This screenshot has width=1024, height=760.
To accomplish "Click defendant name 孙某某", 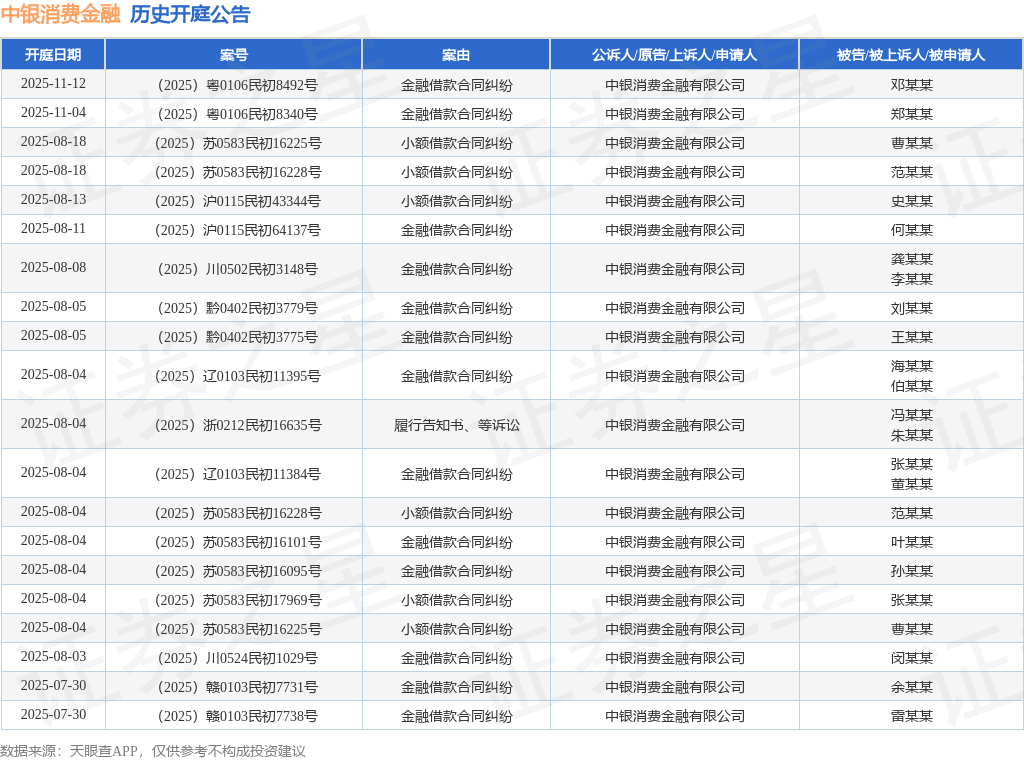I will (x=912, y=571).
